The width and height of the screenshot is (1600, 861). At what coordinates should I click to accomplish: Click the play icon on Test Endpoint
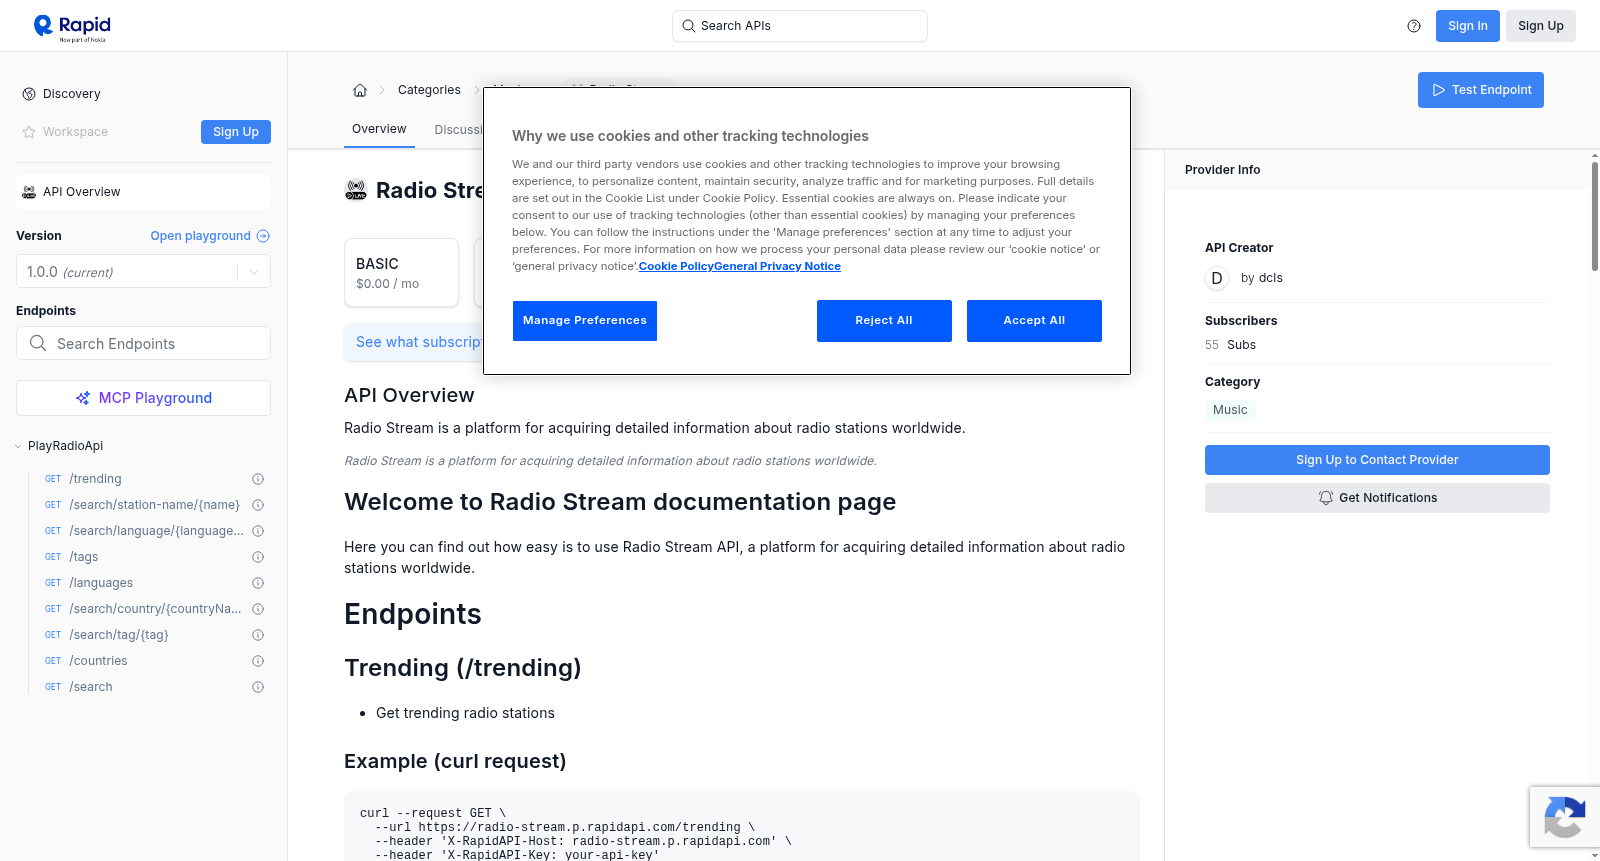pos(1439,90)
